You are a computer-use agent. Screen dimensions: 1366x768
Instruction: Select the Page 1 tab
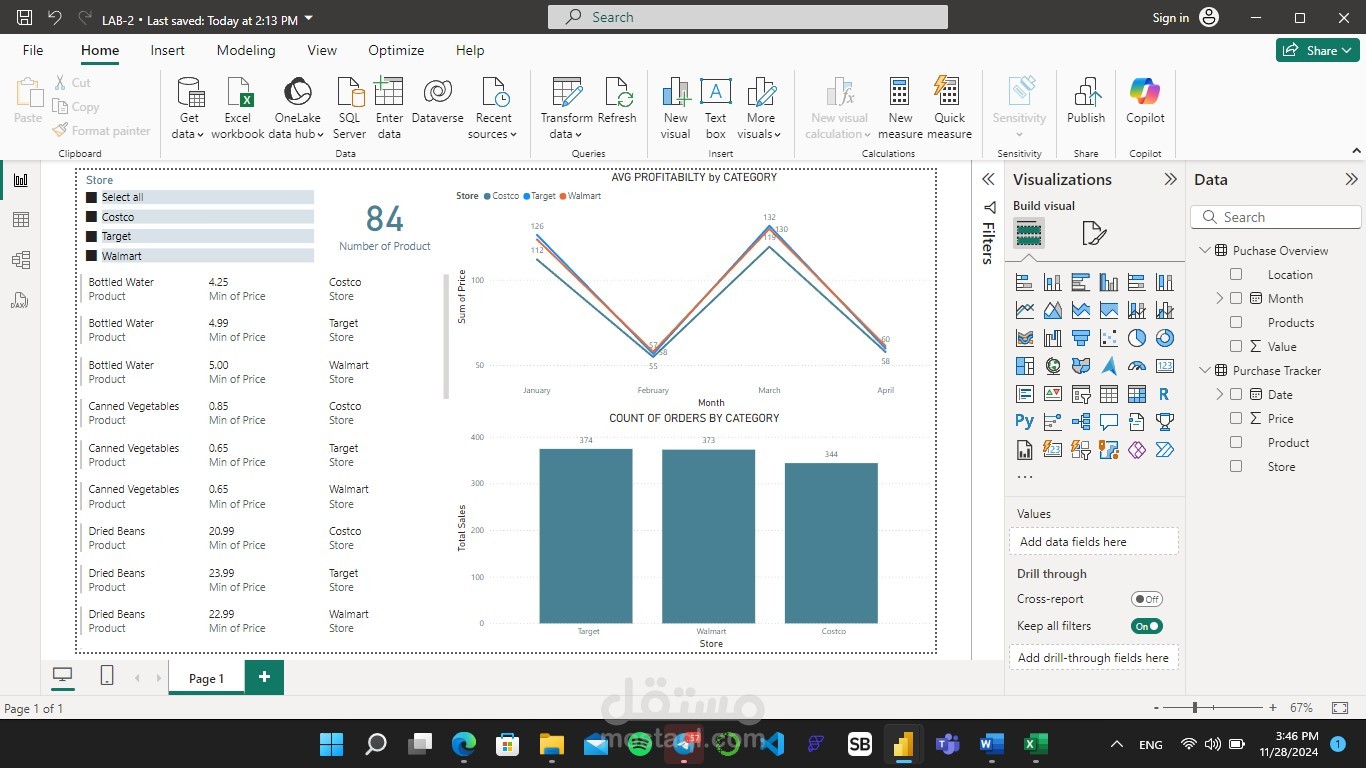point(207,678)
